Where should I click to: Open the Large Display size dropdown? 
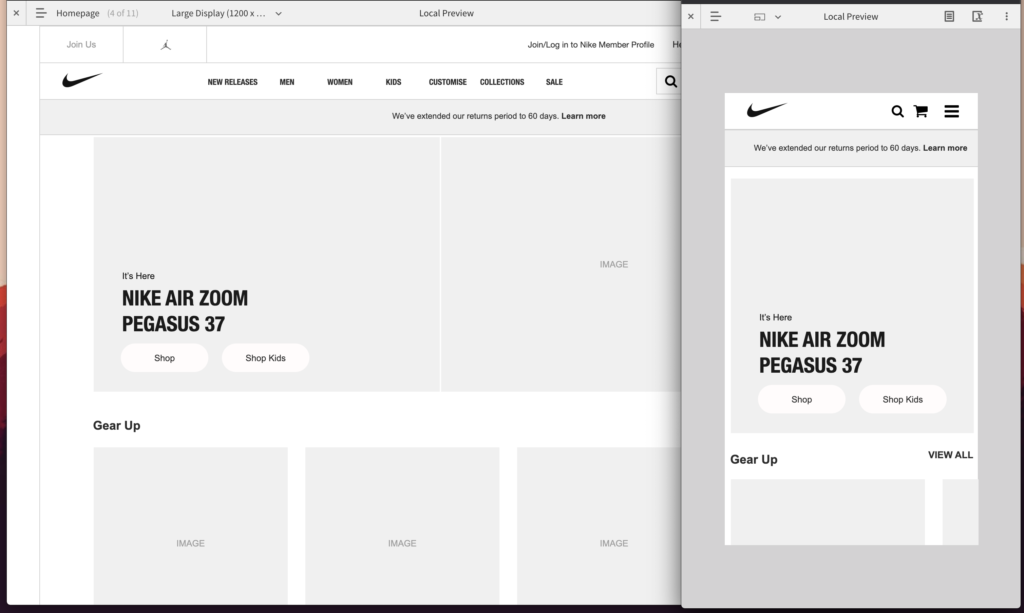pos(226,13)
